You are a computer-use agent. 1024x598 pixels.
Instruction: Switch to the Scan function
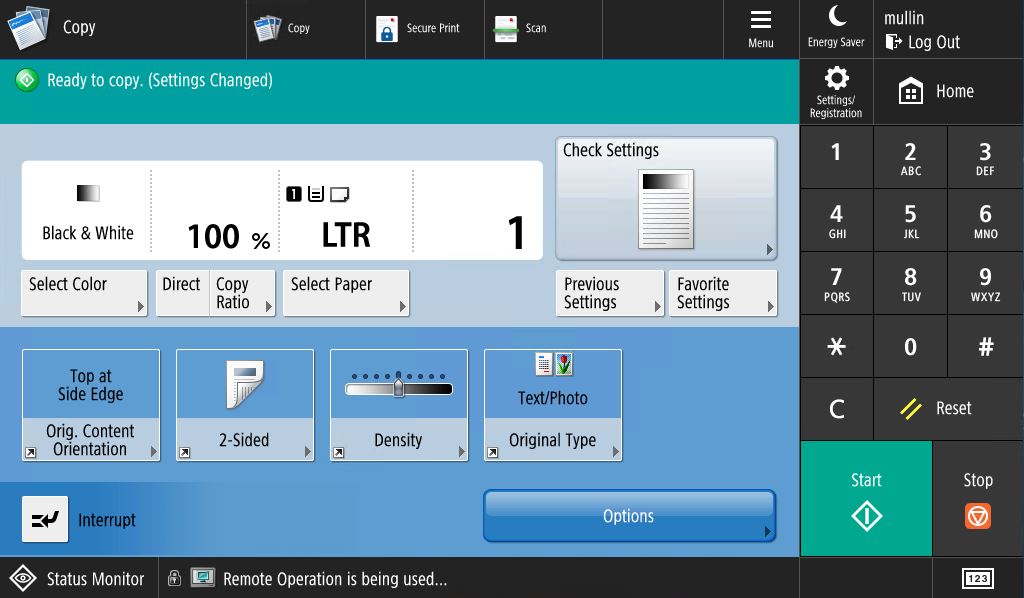pos(543,29)
